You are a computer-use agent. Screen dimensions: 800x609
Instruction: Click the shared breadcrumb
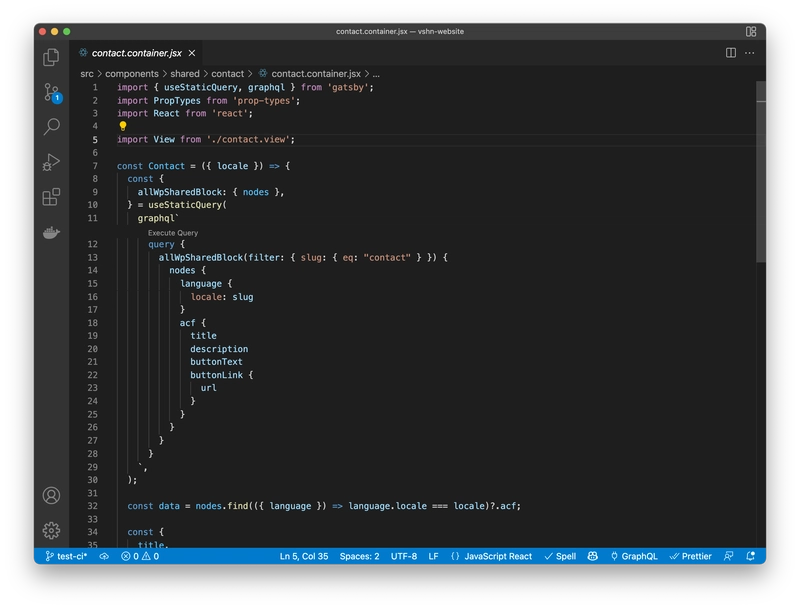[x=185, y=74]
